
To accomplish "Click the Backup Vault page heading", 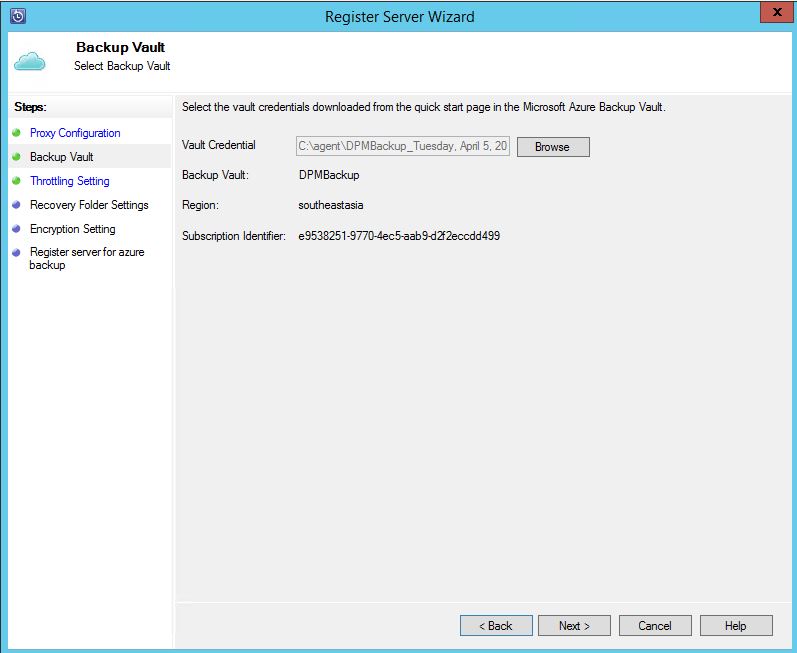I will tap(120, 47).
